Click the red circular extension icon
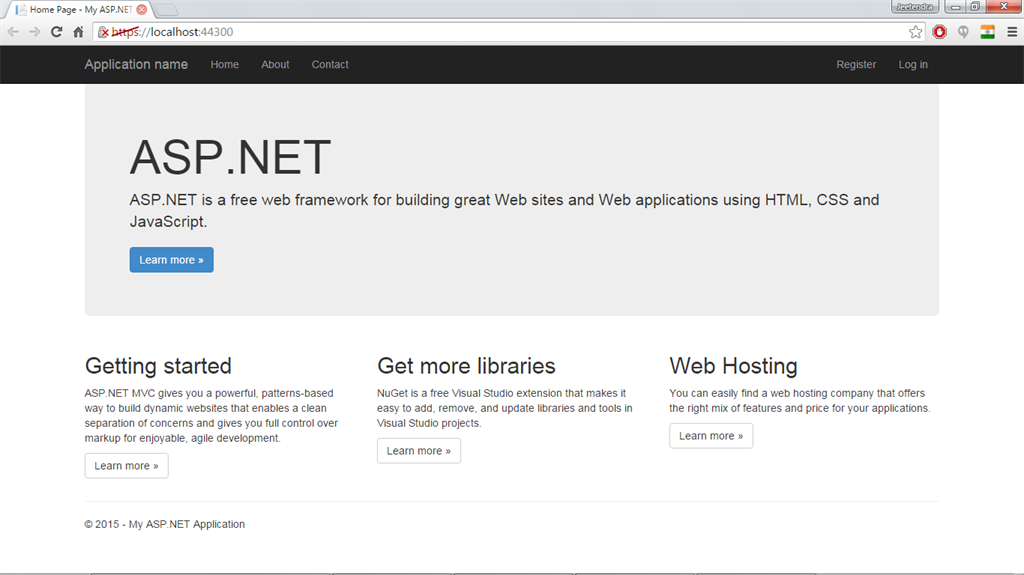Viewport: 1024px width, 575px height. [x=940, y=32]
